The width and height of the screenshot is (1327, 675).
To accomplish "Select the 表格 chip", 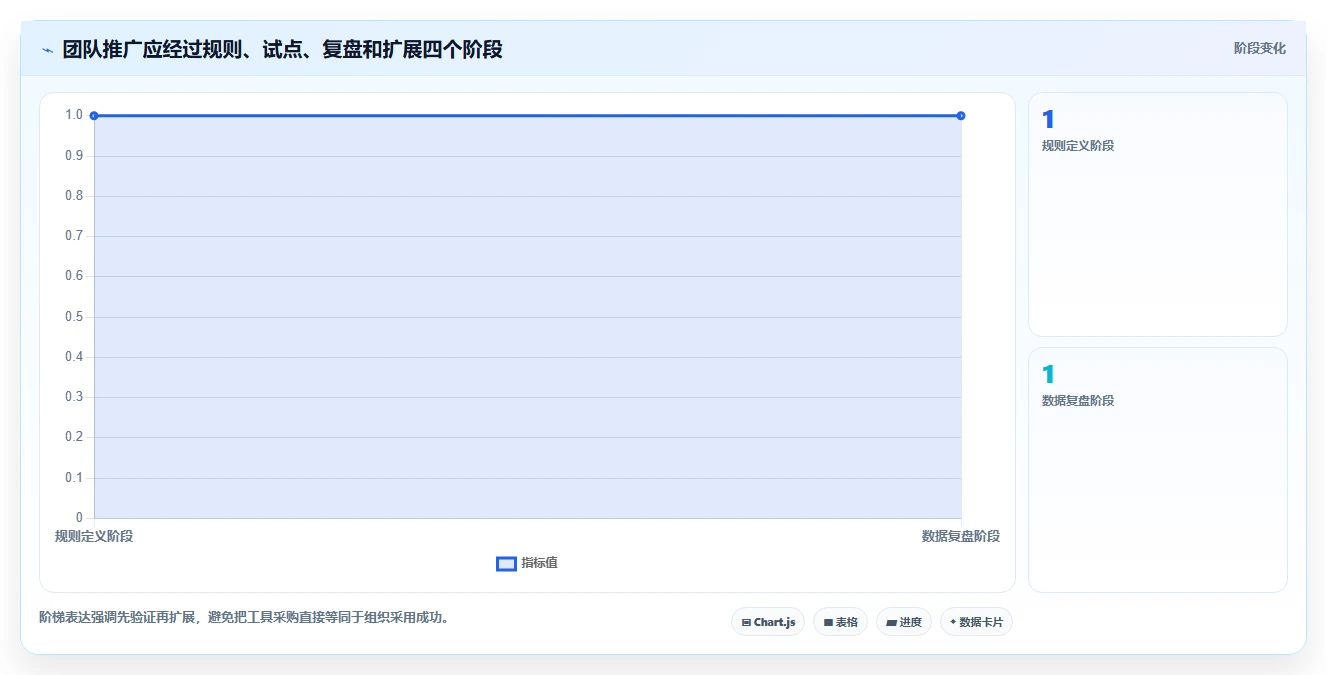I will [x=840, y=622].
